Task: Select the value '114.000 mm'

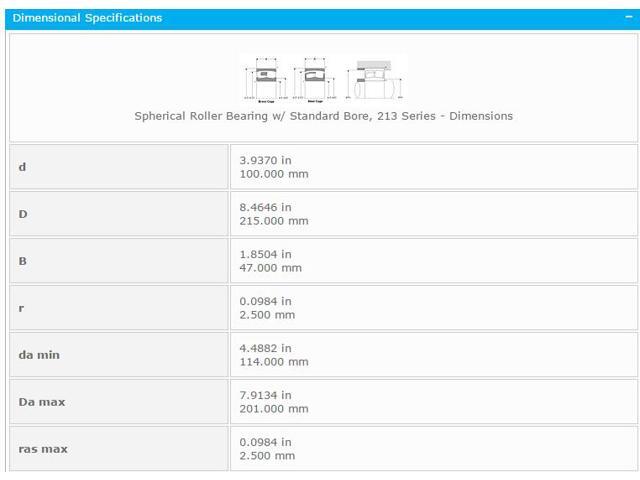Action: tap(274, 362)
